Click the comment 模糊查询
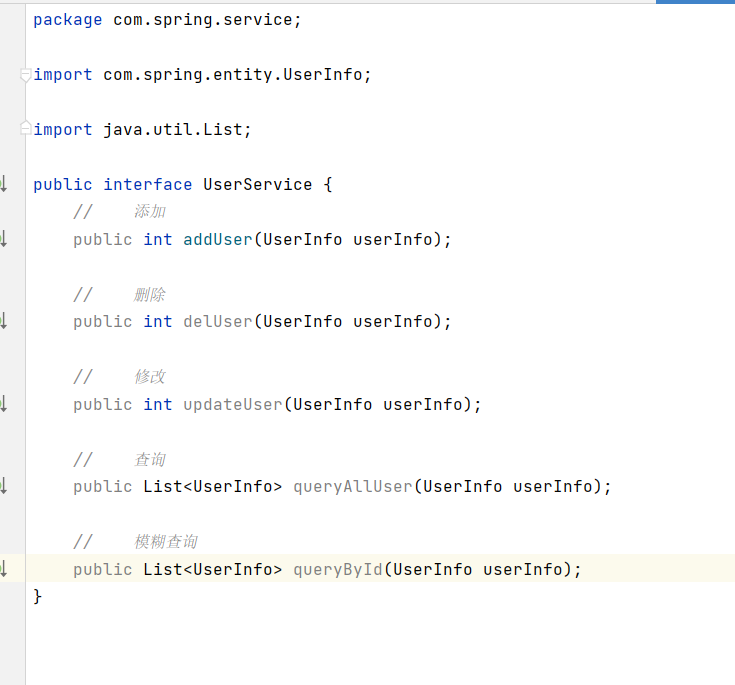 (x=166, y=542)
